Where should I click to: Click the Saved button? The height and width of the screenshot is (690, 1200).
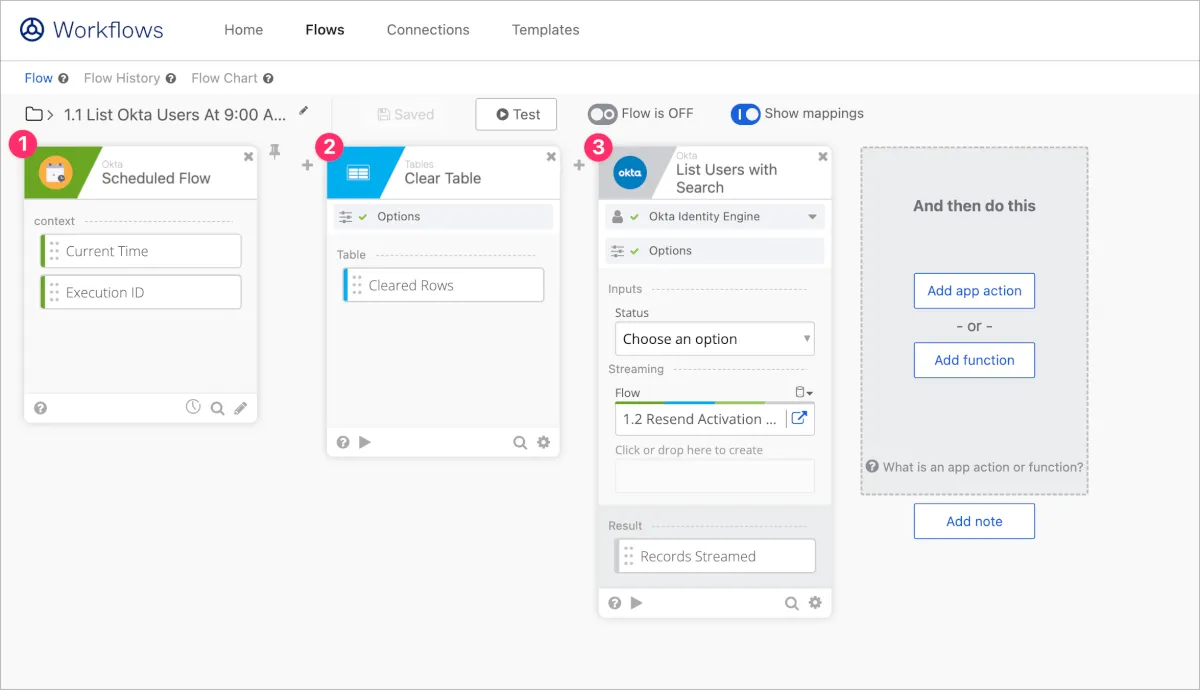[406, 114]
